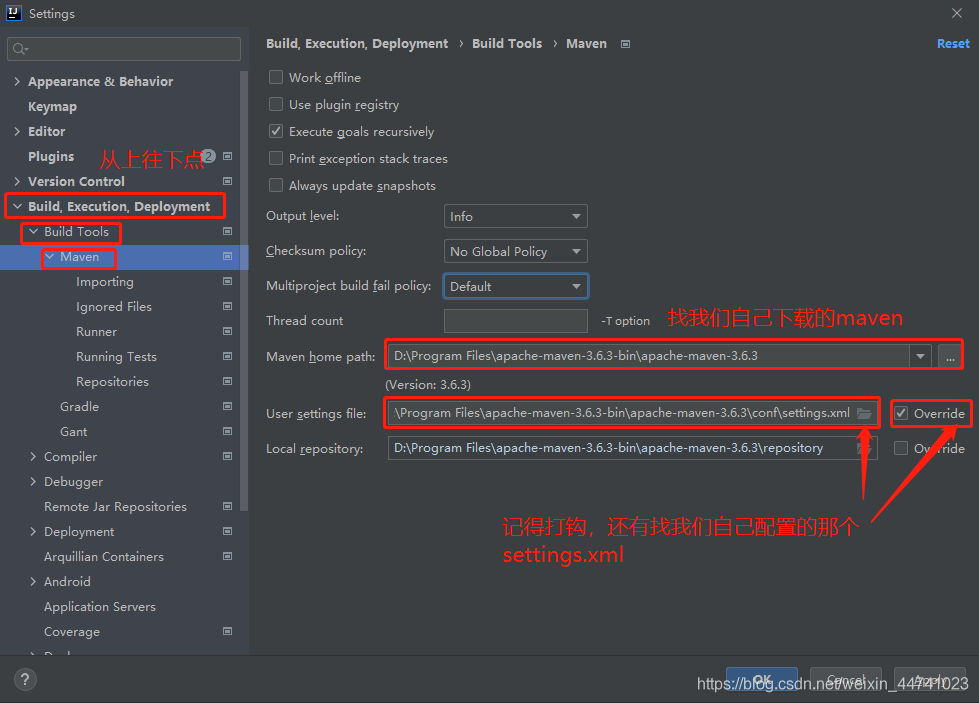Screen dimensions: 979x703
Task: Open Multiproject build fail policy dropdown
Action: 516,286
